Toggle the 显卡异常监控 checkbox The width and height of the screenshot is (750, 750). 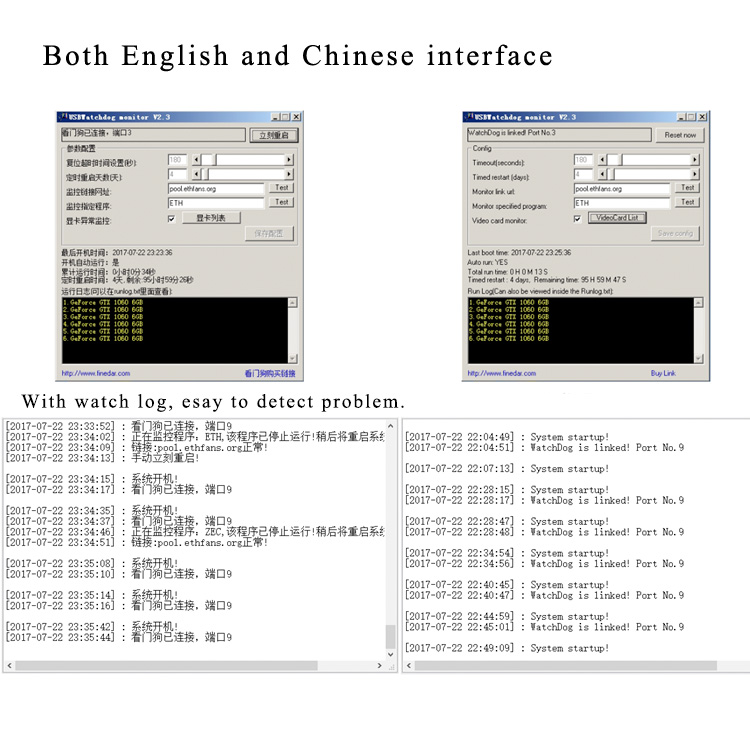171,218
